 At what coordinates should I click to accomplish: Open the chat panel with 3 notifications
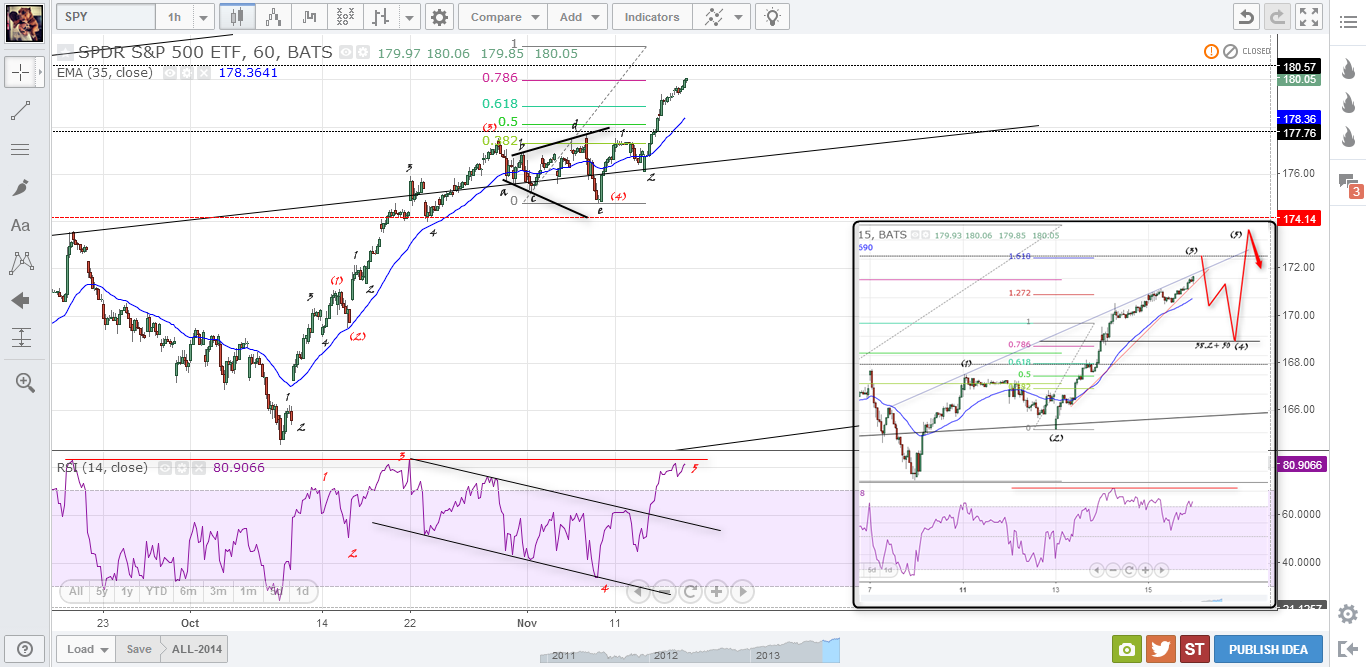(x=1350, y=184)
